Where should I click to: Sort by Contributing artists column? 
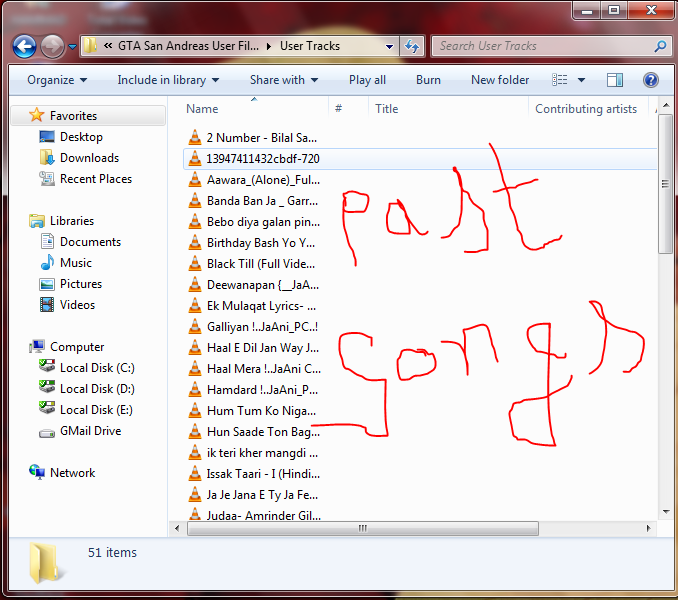tap(588, 109)
